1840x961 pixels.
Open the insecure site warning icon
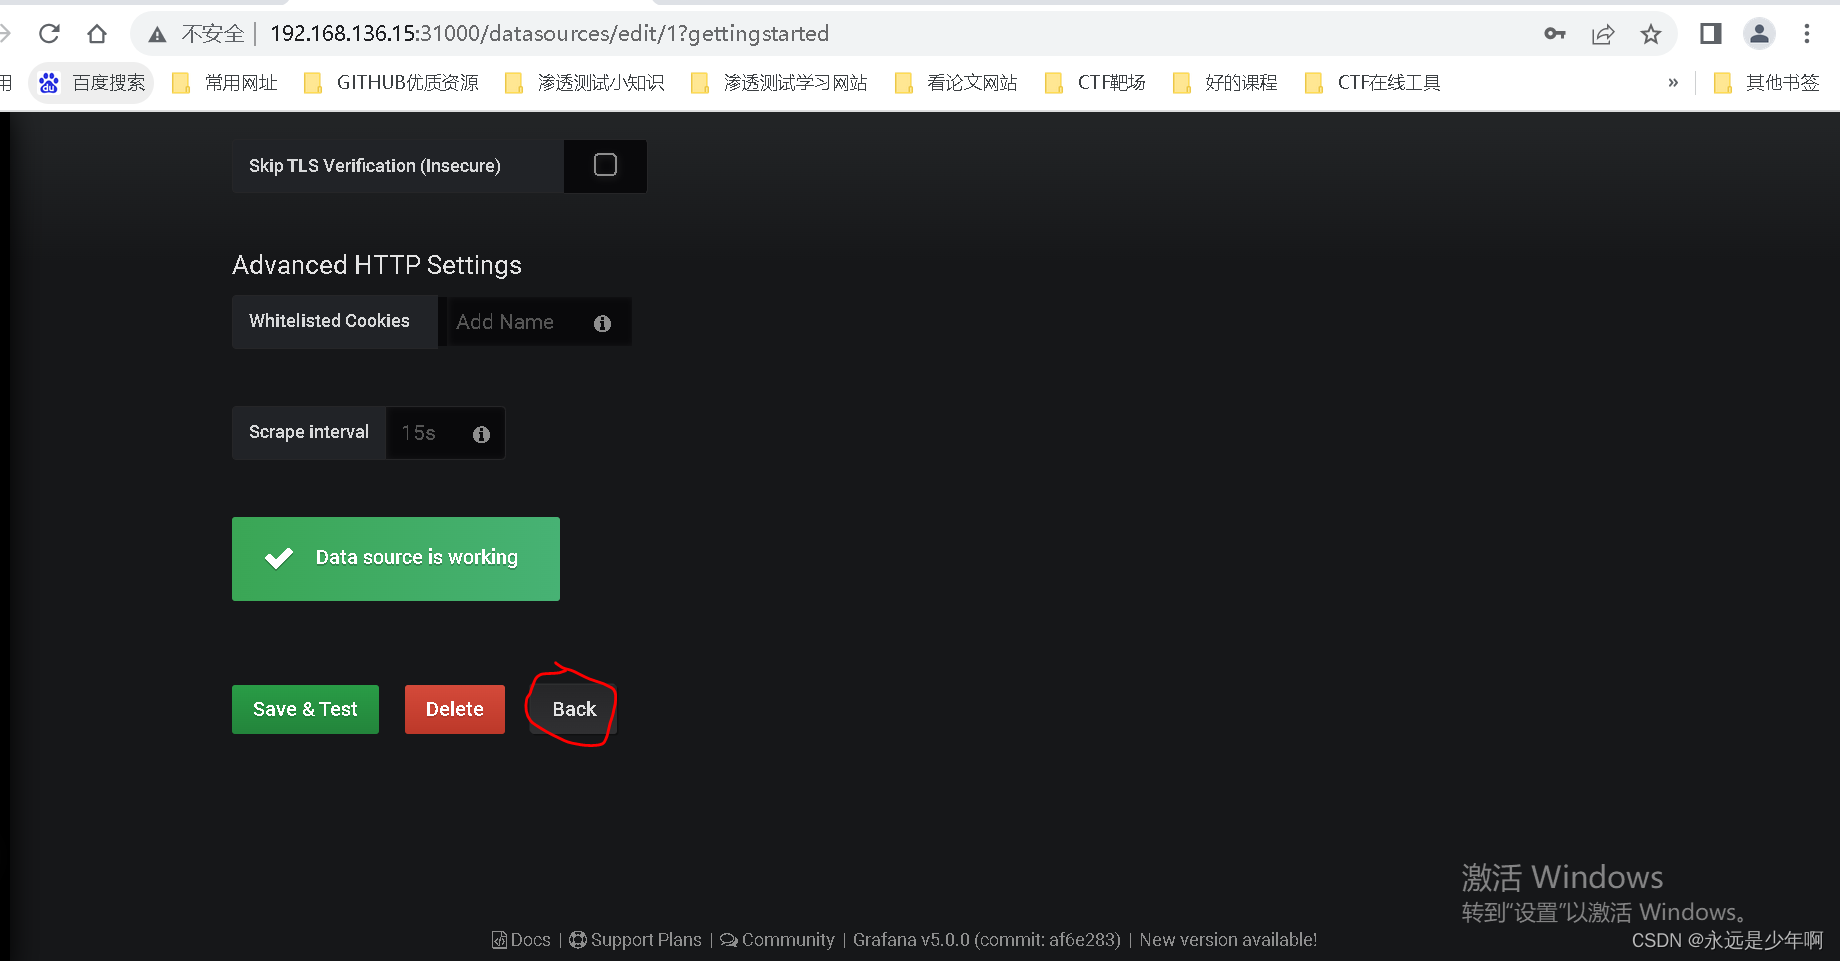(157, 35)
